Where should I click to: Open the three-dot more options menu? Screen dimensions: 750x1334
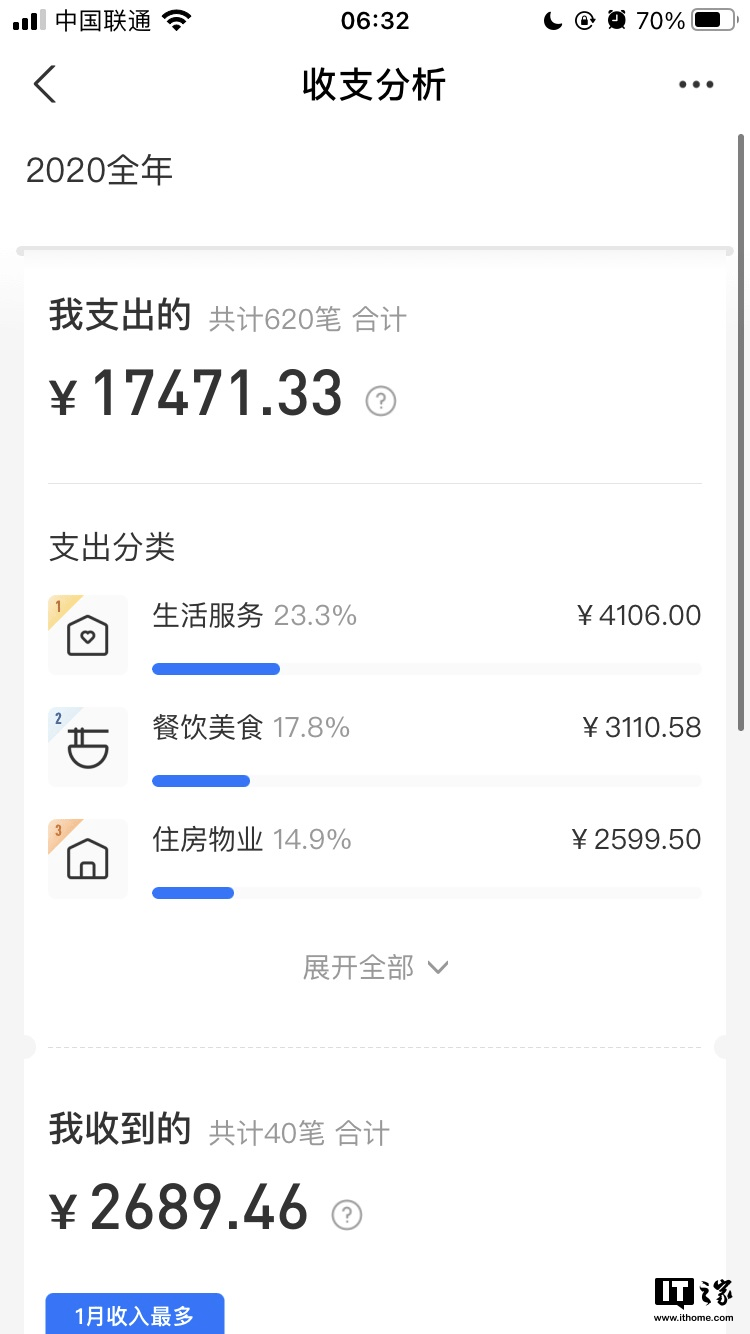click(696, 85)
